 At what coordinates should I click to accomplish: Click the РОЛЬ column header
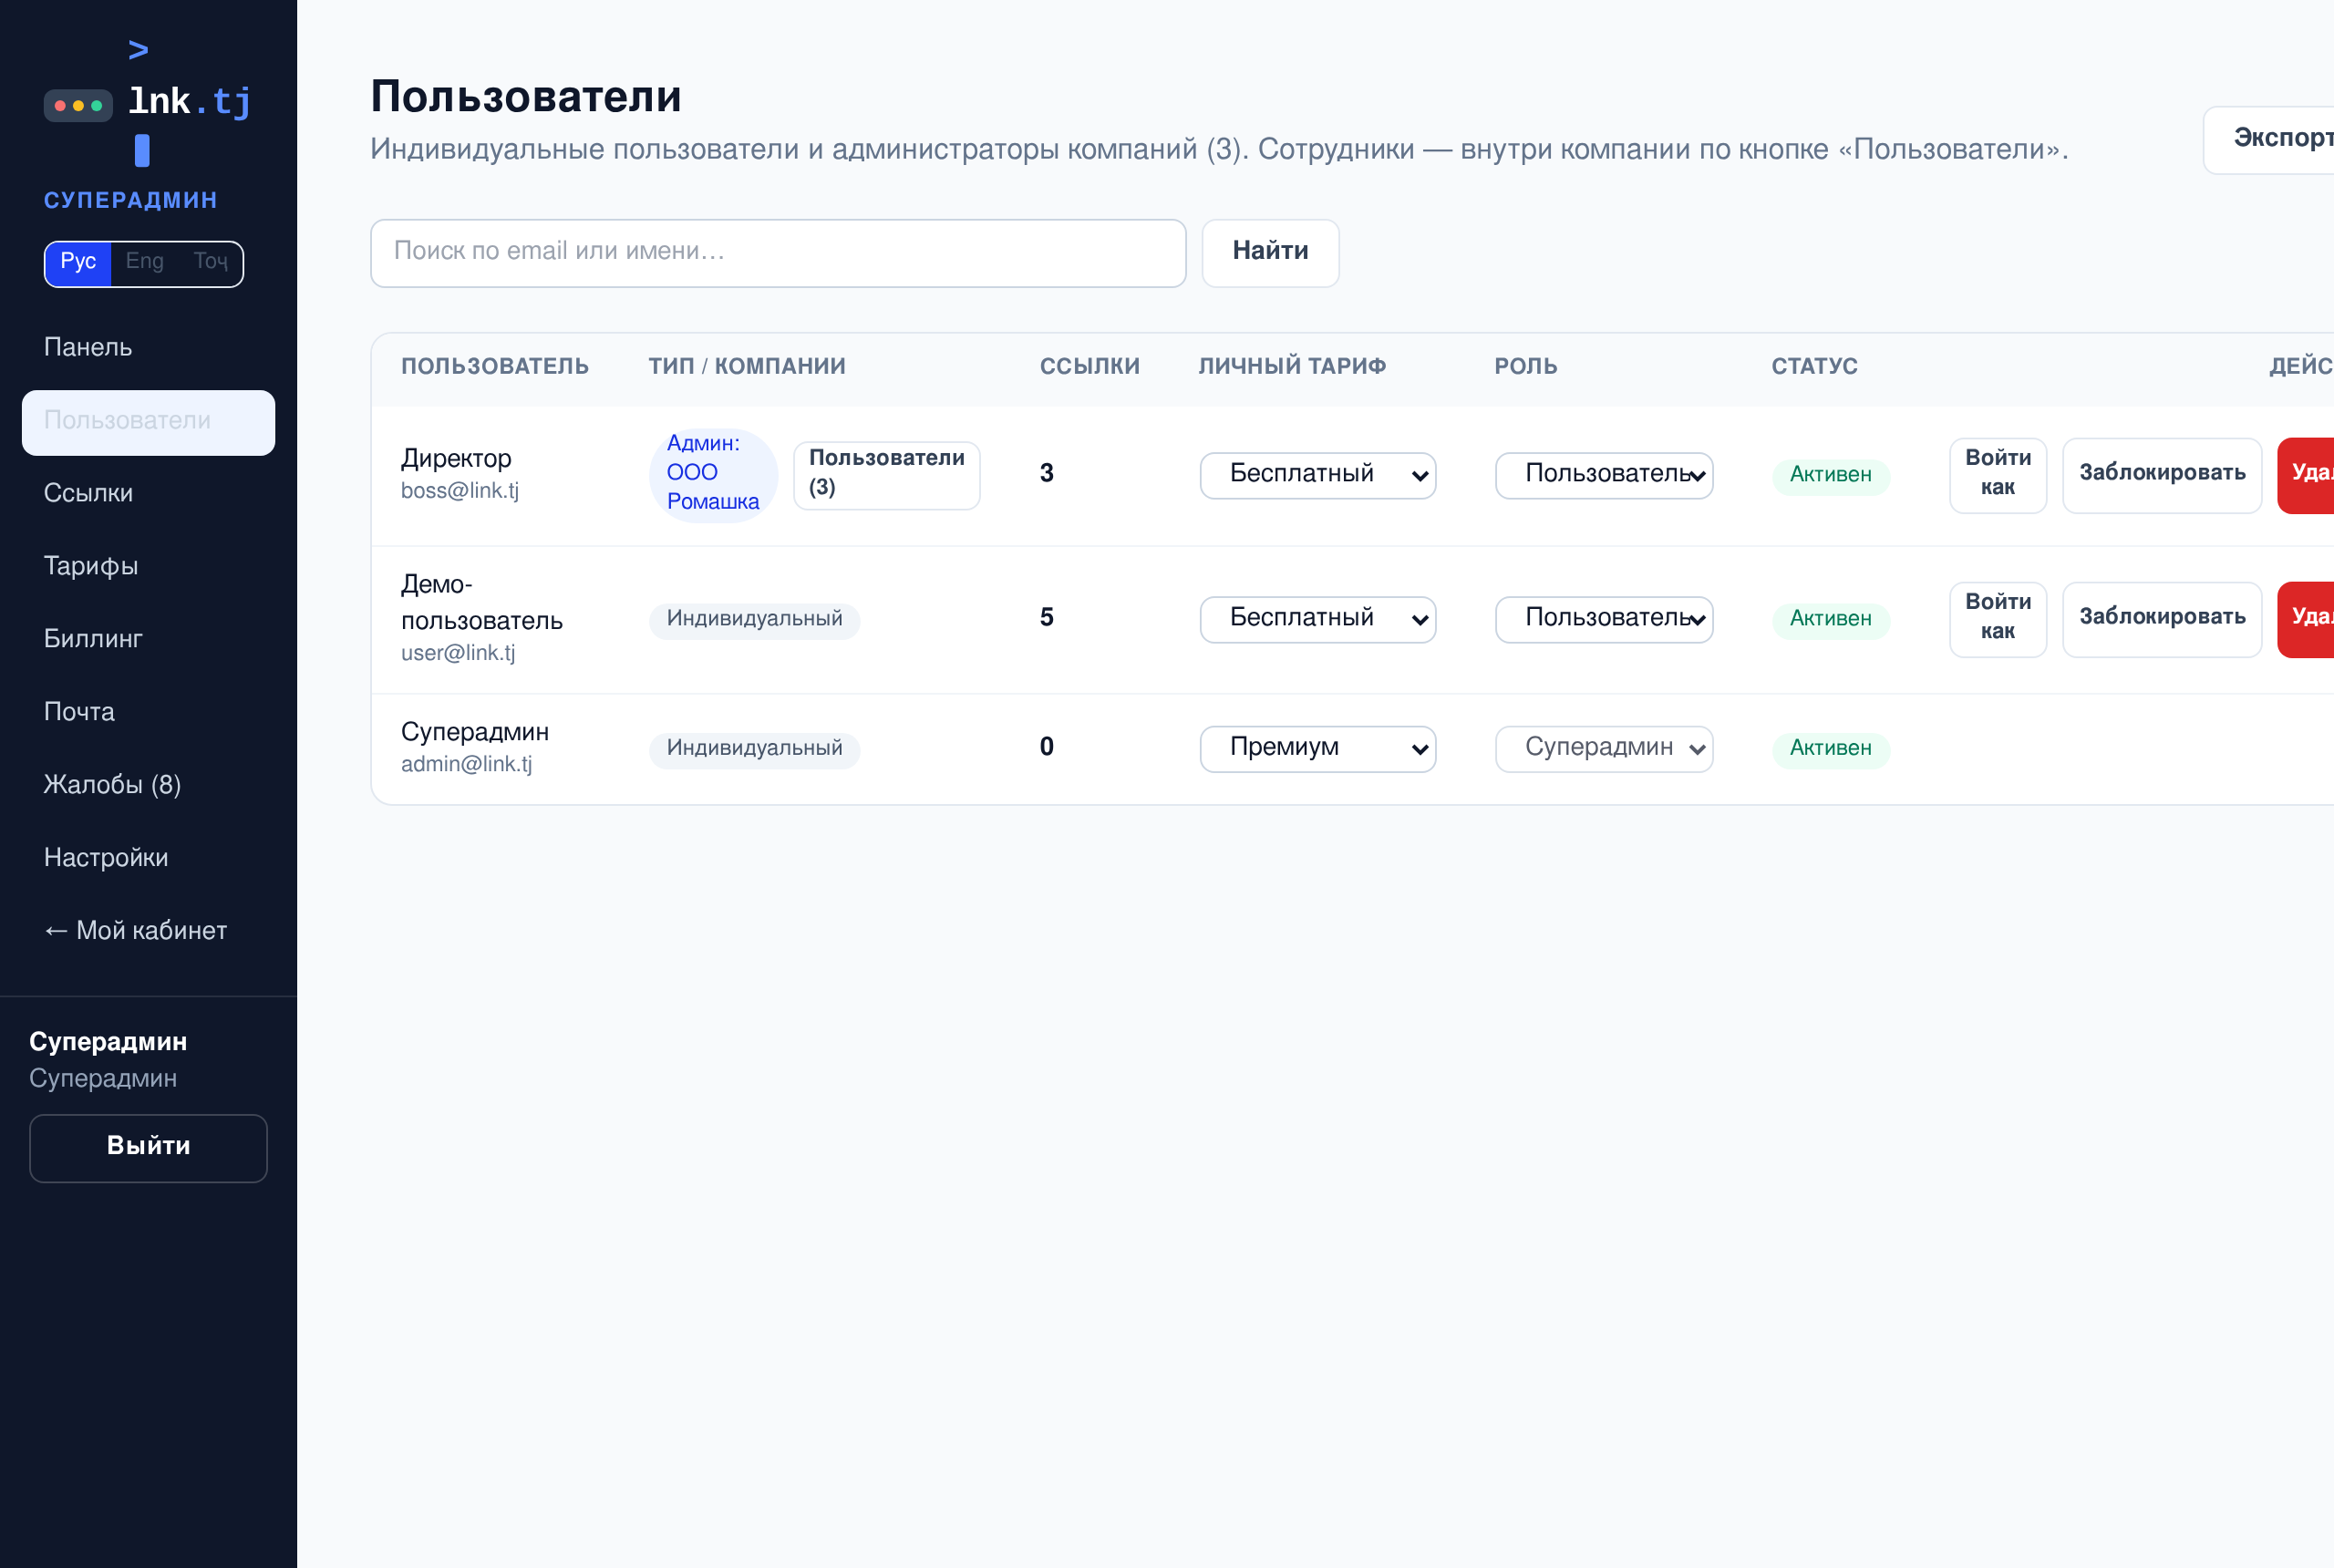(x=1525, y=366)
